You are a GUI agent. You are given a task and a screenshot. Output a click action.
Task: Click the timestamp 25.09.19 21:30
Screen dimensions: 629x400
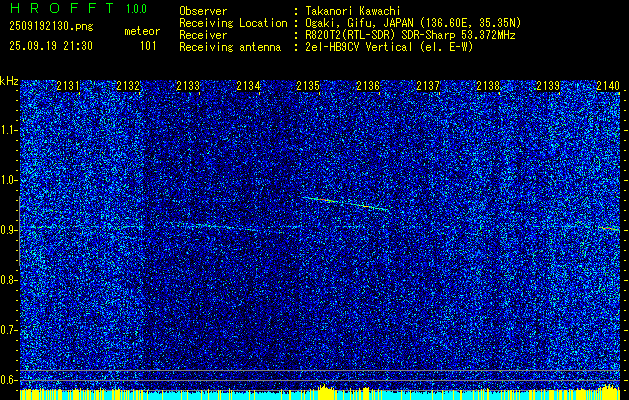pos(51,46)
